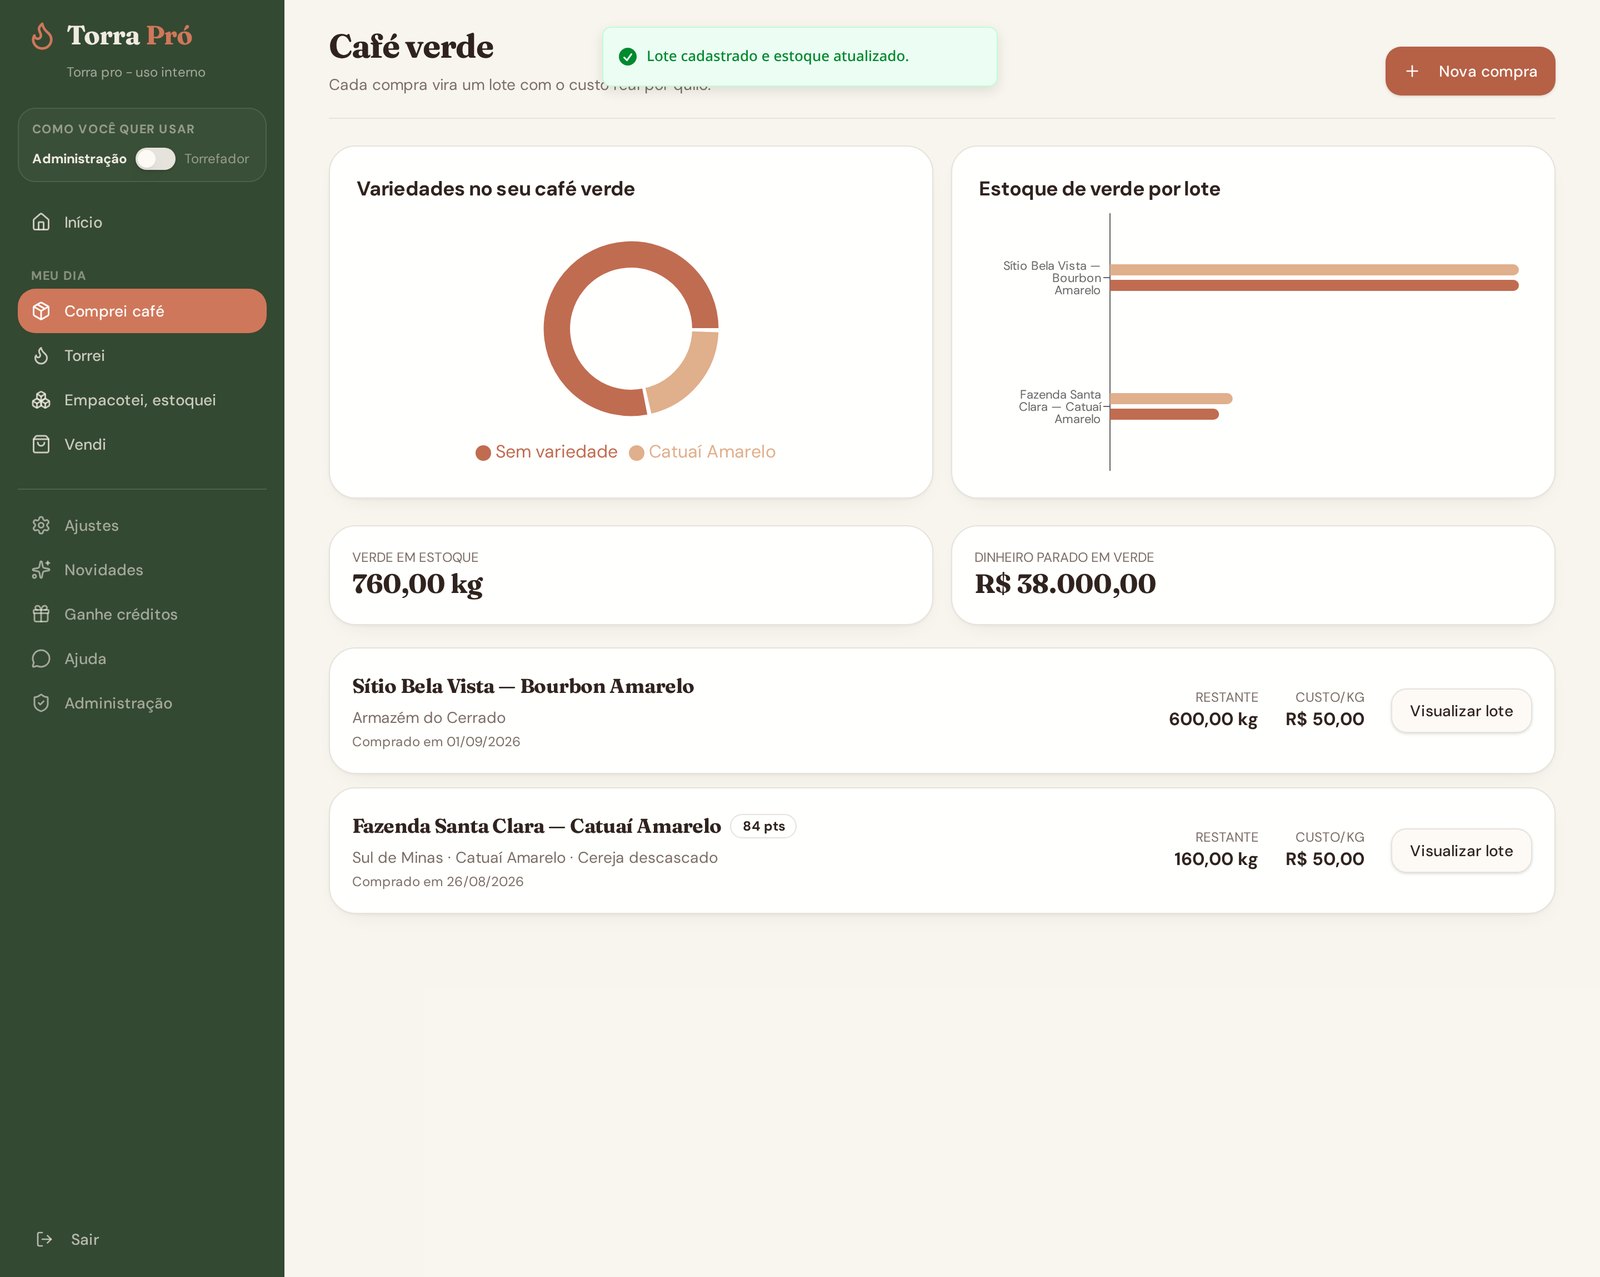Click the Armazém do Cerrado text
Screen dimensions: 1600x1277
click(x=429, y=718)
